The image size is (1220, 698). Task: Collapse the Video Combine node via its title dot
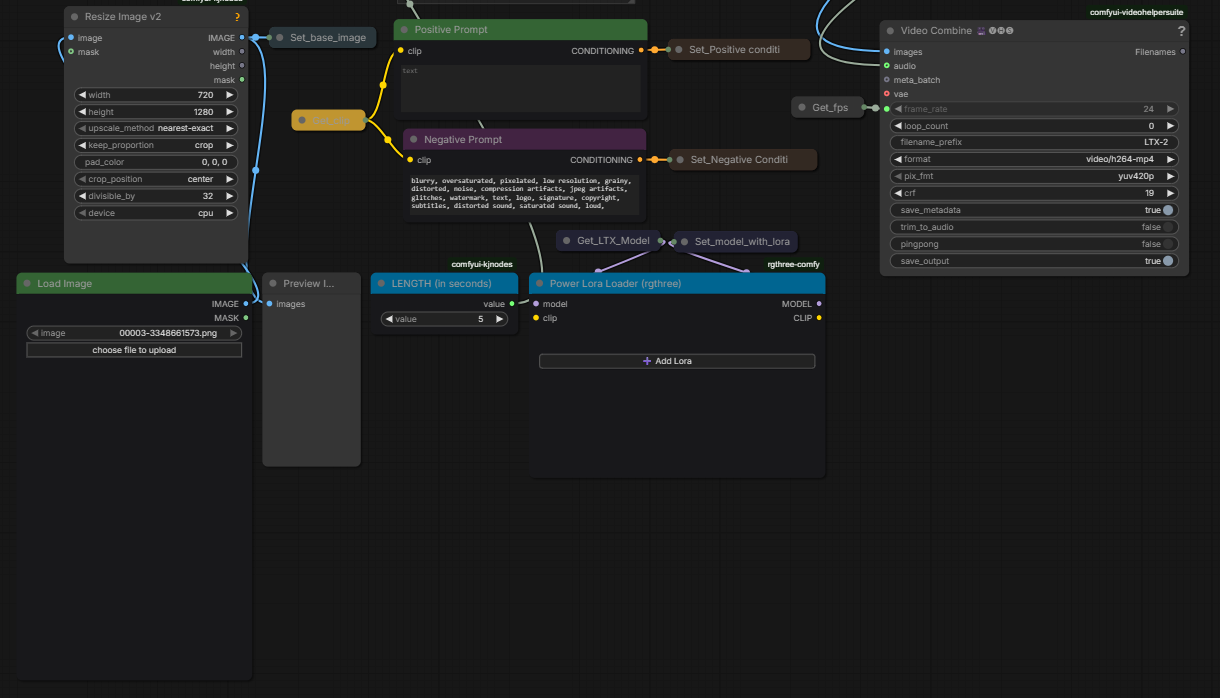pyautogui.click(x=889, y=31)
